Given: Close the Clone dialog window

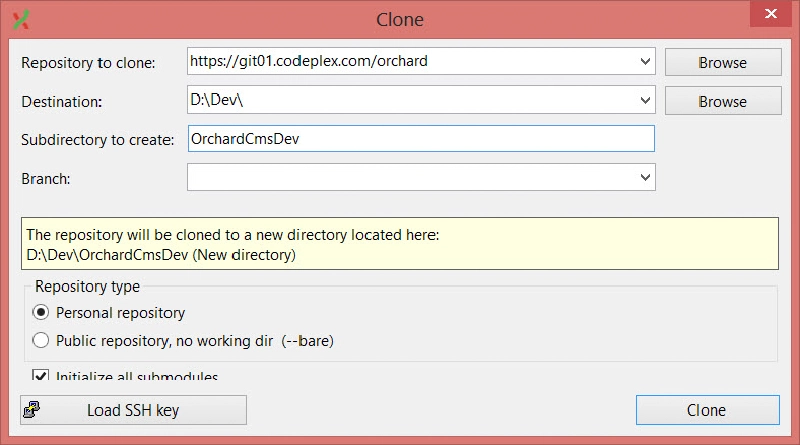Looking at the screenshot, I should (x=770, y=14).
